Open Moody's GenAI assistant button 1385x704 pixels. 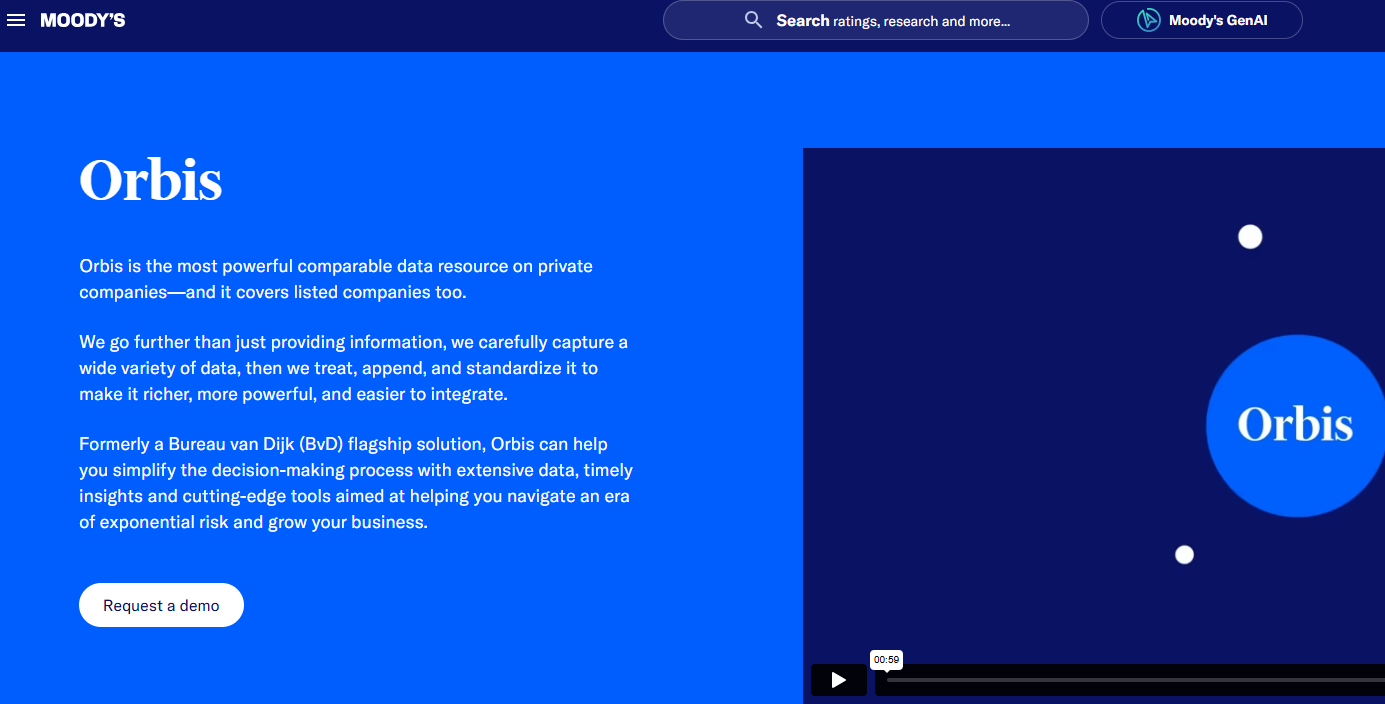1201,20
